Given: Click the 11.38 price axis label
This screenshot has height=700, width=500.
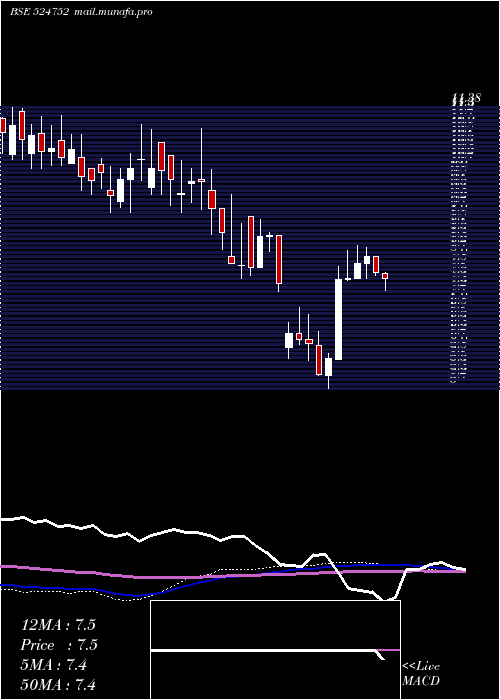Looking at the screenshot, I should tap(466, 97).
